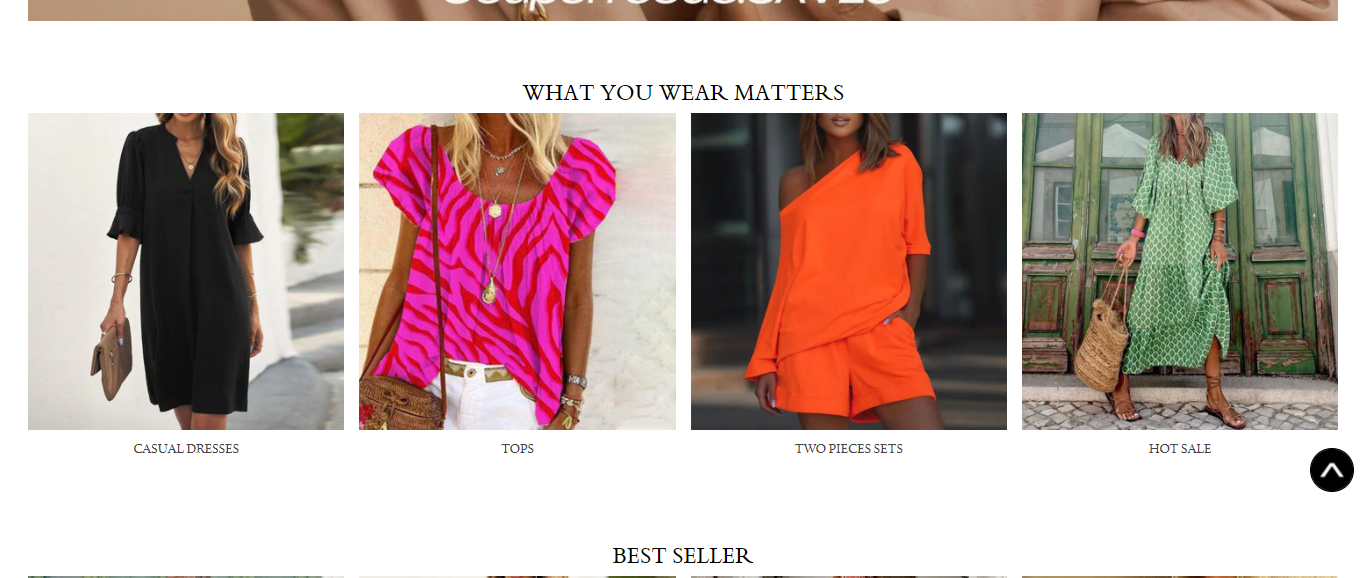Click the brown clutch in the black dress photo
This screenshot has height=578, width=1366.
111,360
